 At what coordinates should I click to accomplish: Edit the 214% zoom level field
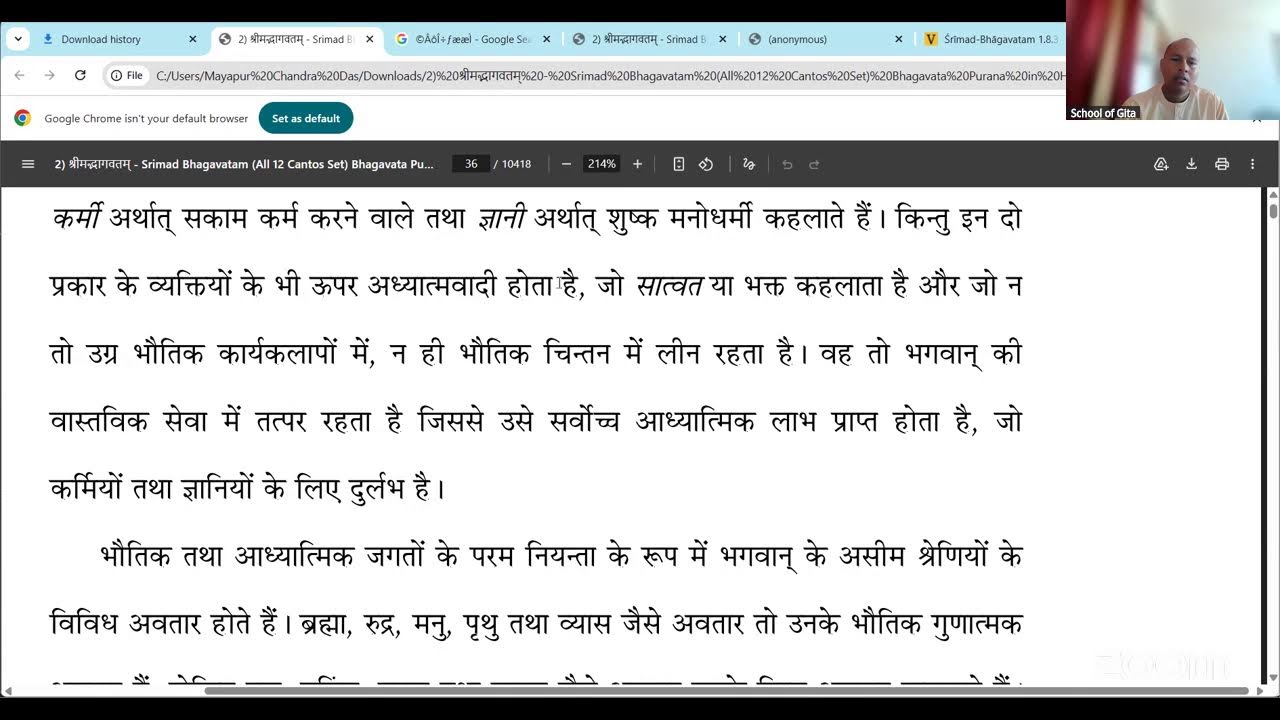pos(602,164)
